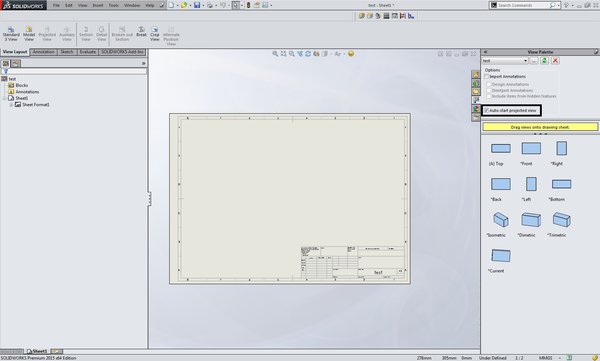Open the Appearances tab in task pane
Image resolution: width=600 pixels, height=361 pixels.
(x=476, y=108)
